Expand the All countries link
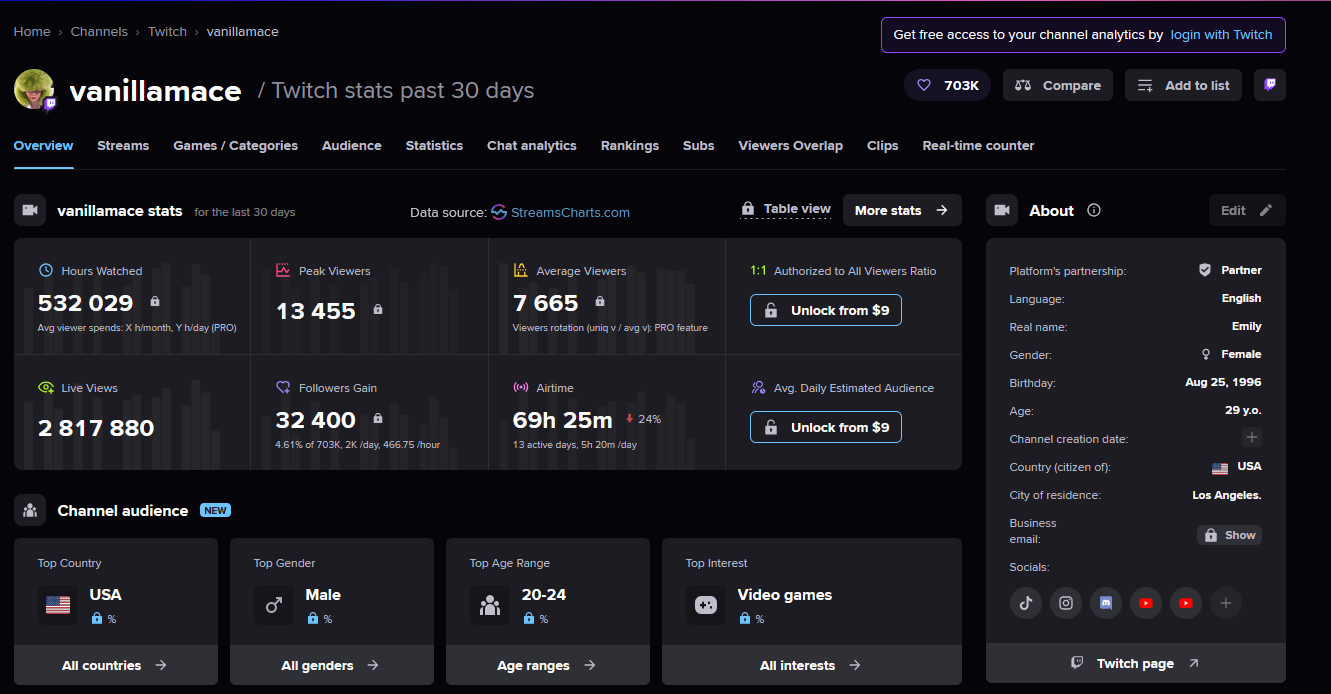 pos(115,665)
